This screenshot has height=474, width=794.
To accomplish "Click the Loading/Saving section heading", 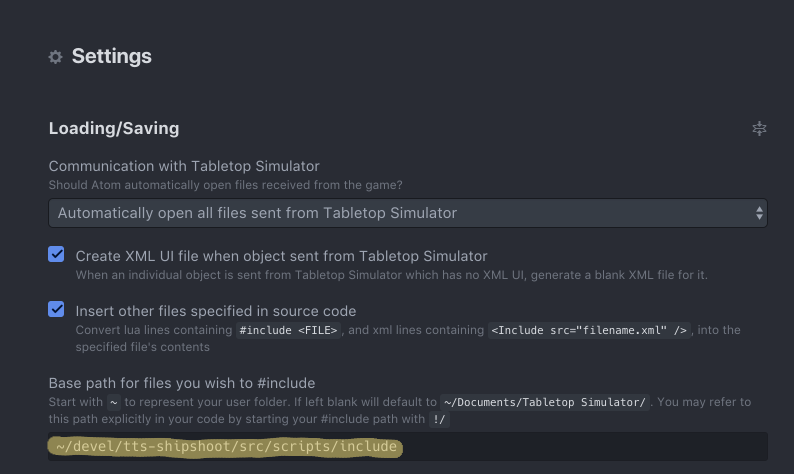I will (114, 129).
